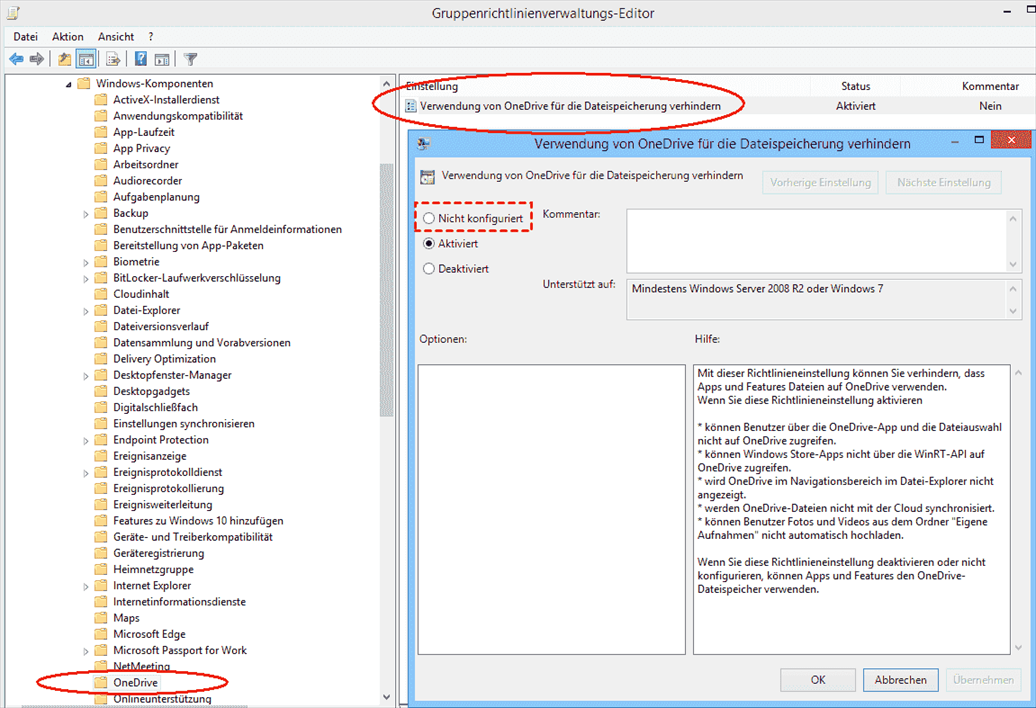This screenshot has height=708, width=1036.
Task: Click the ActiveX-Installerdienst folder icon
Action: click(100, 100)
